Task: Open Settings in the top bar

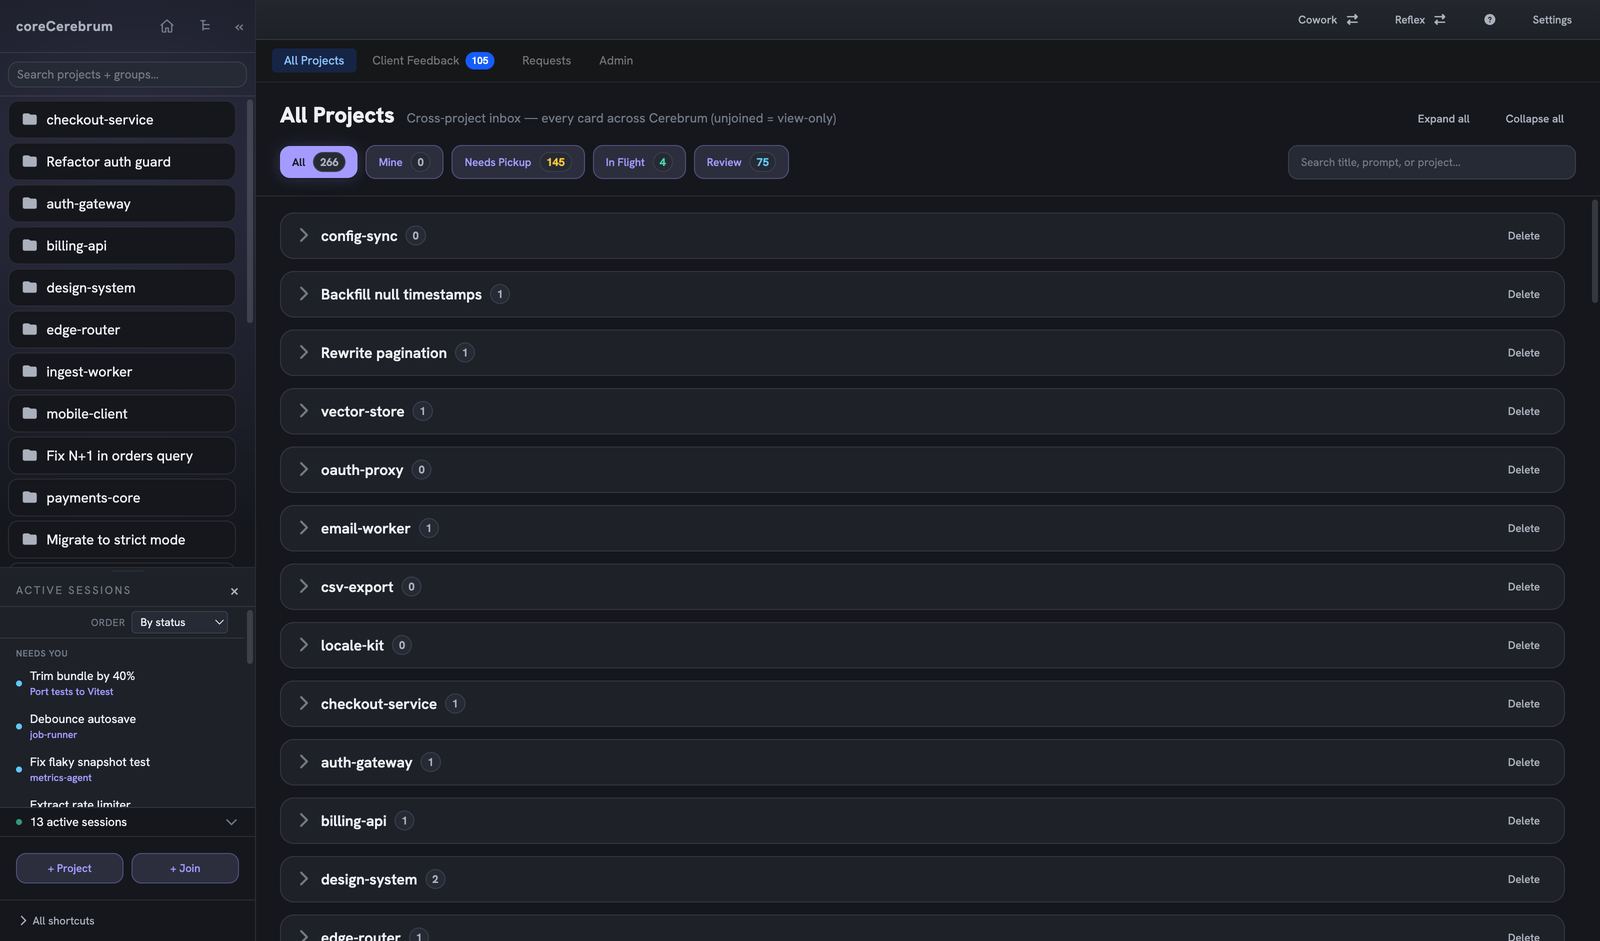Action: 1552,20
